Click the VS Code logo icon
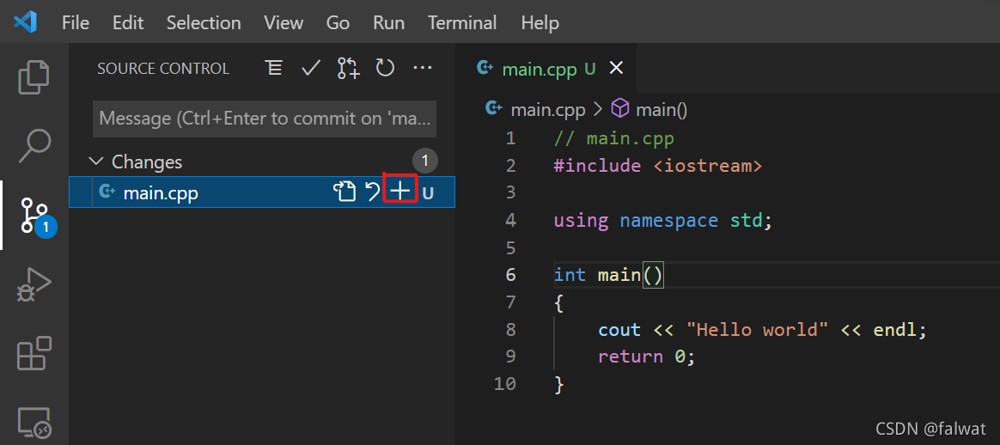The height and width of the screenshot is (445, 1000). click(25, 23)
